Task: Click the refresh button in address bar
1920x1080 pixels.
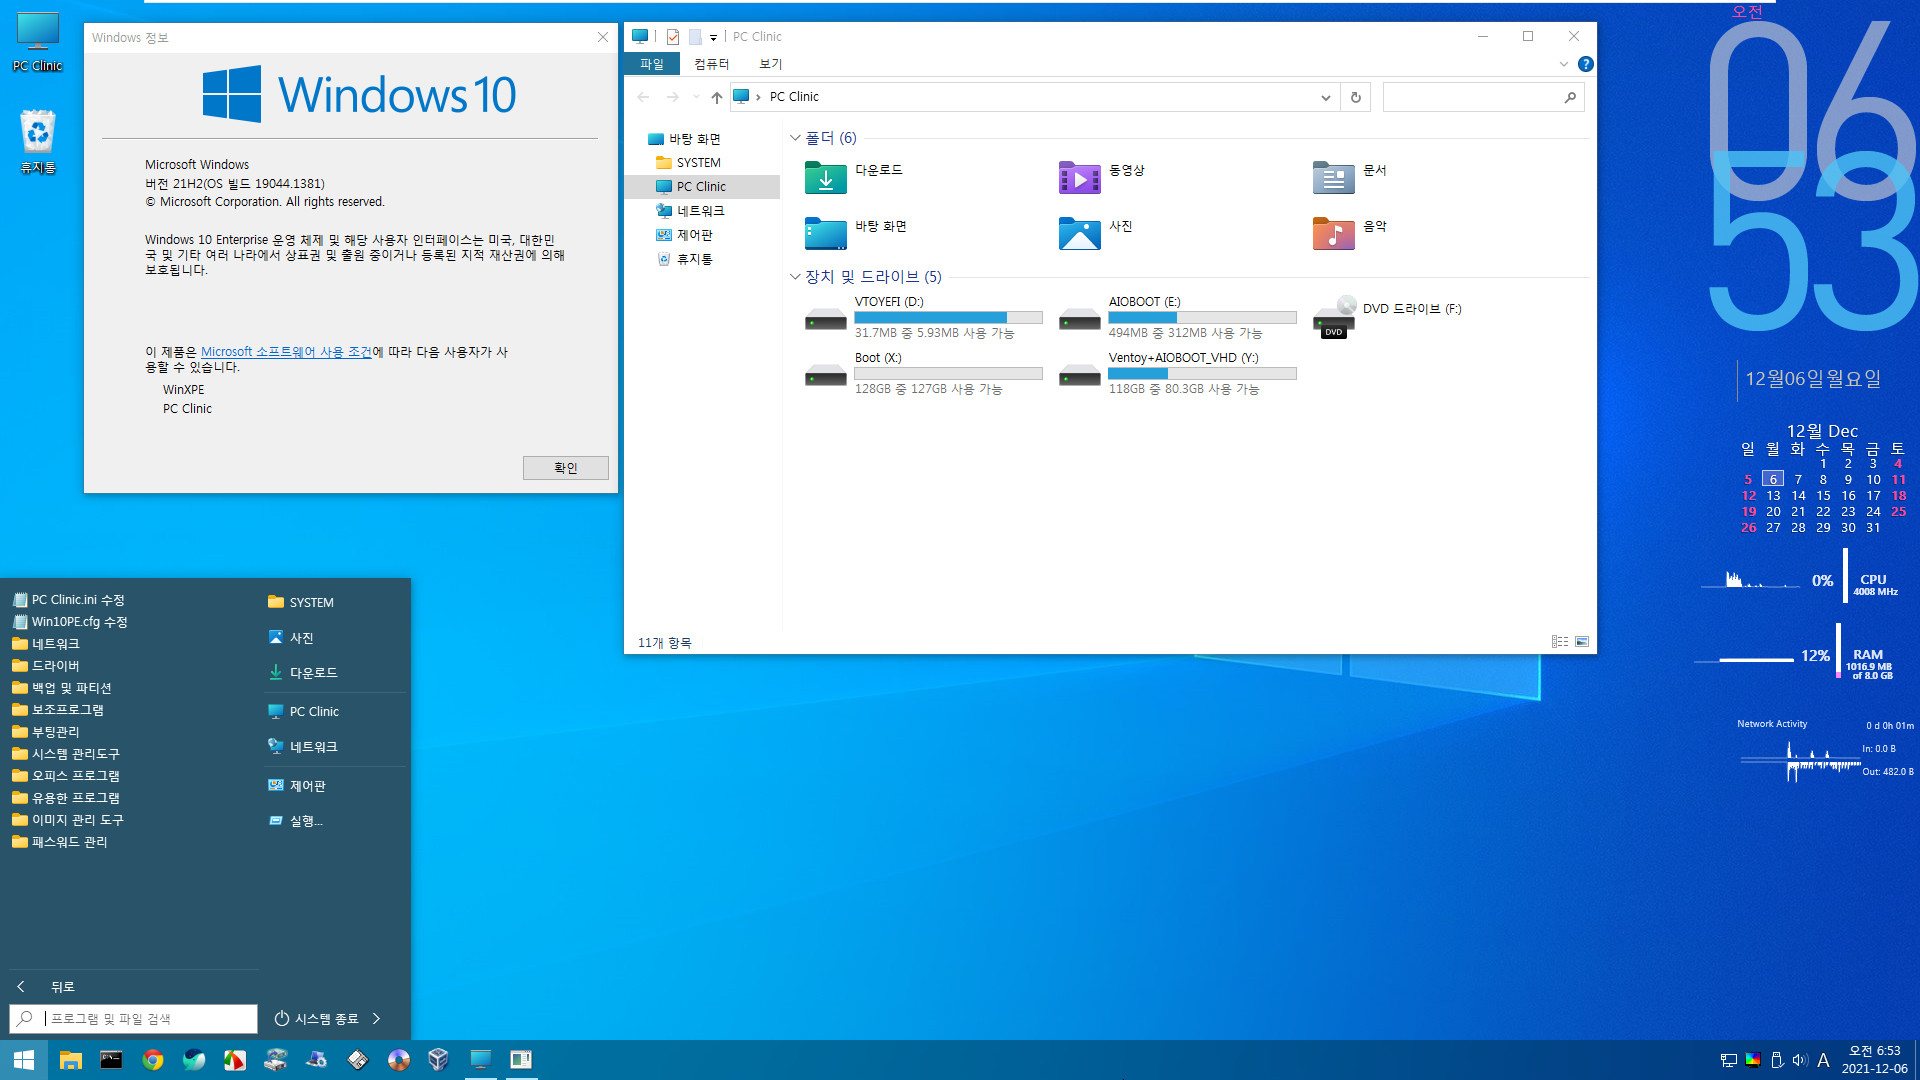Action: (x=1355, y=97)
